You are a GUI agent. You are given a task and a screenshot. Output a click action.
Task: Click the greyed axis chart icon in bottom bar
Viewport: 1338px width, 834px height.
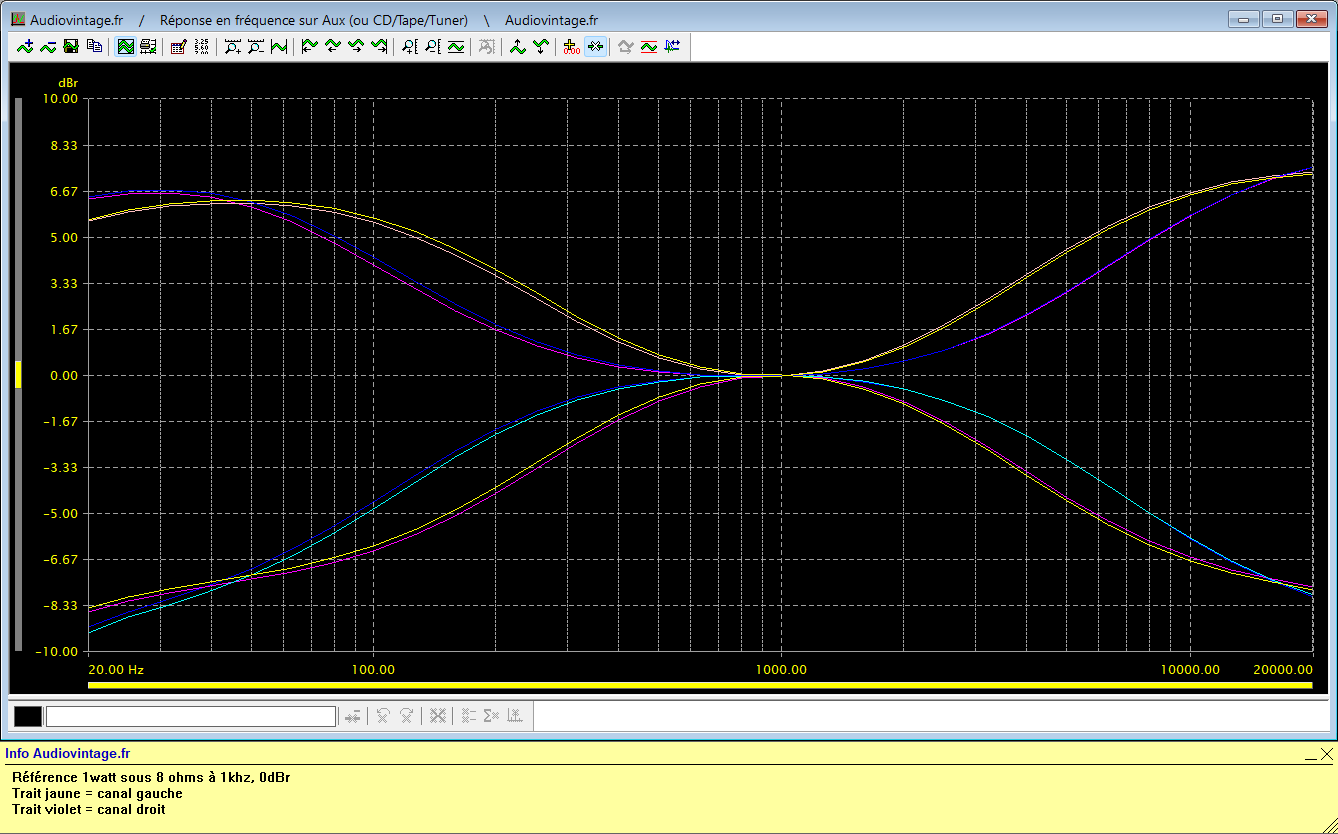[x=515, y=716]
